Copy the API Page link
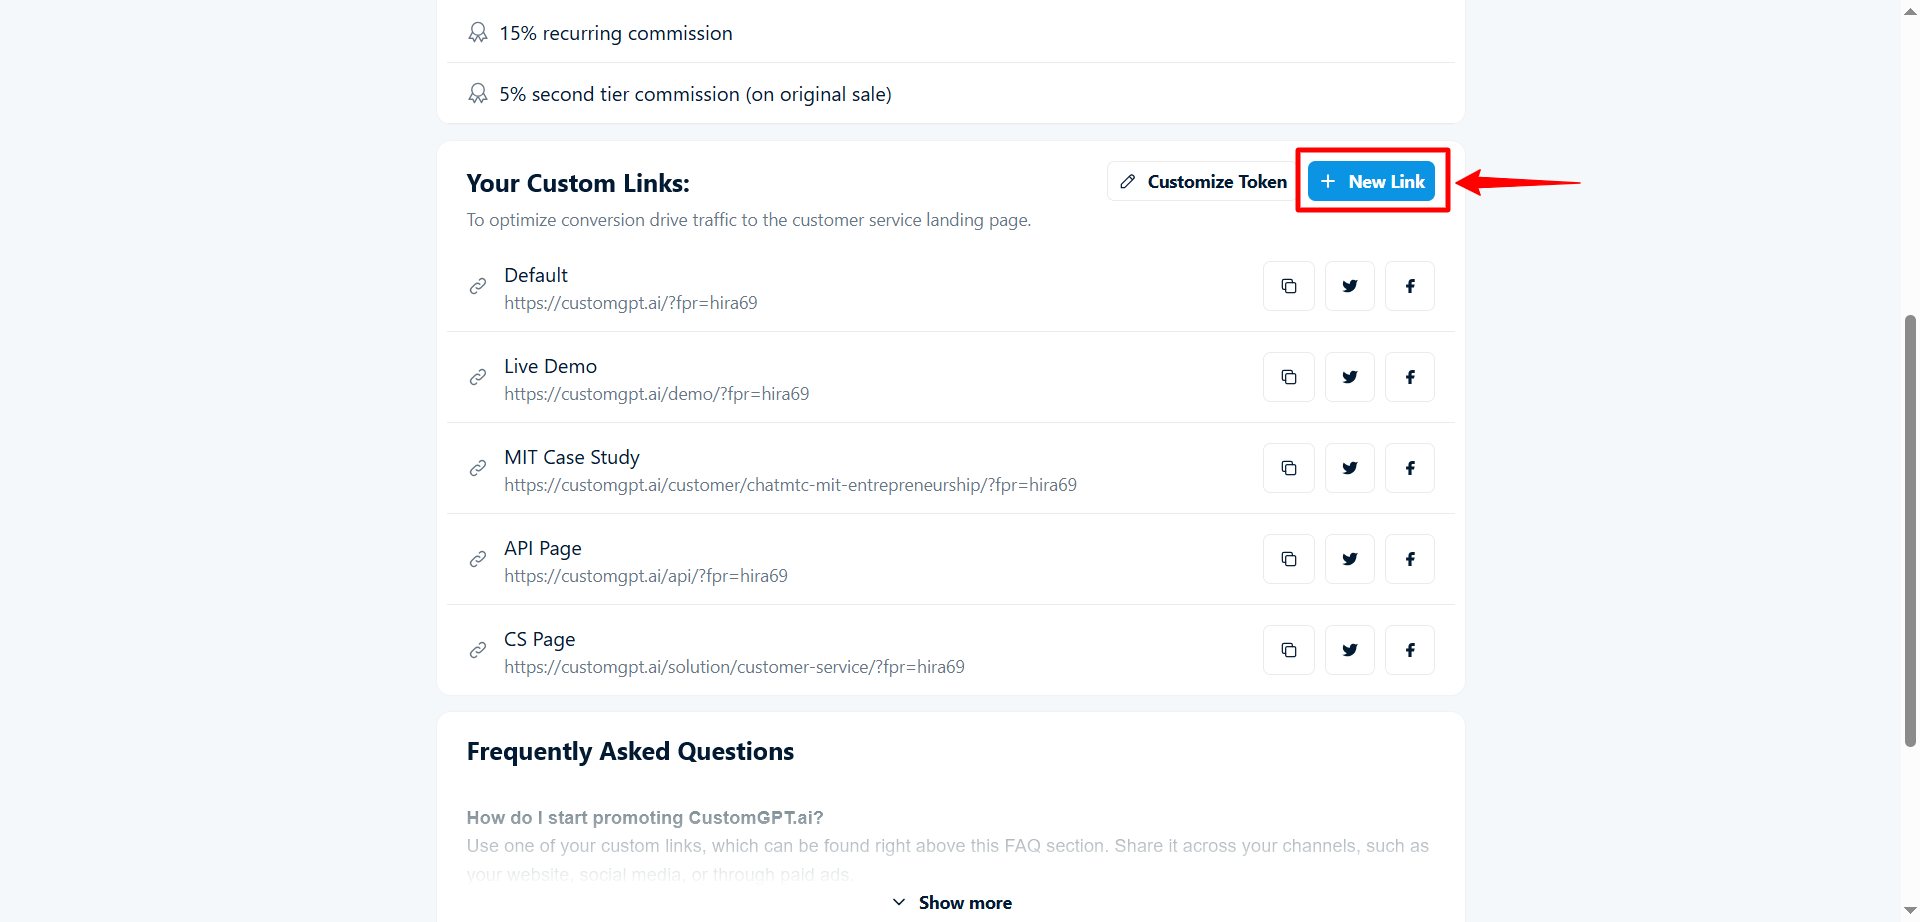The width and height of the screenshot is (1920, 922). 1289,559
